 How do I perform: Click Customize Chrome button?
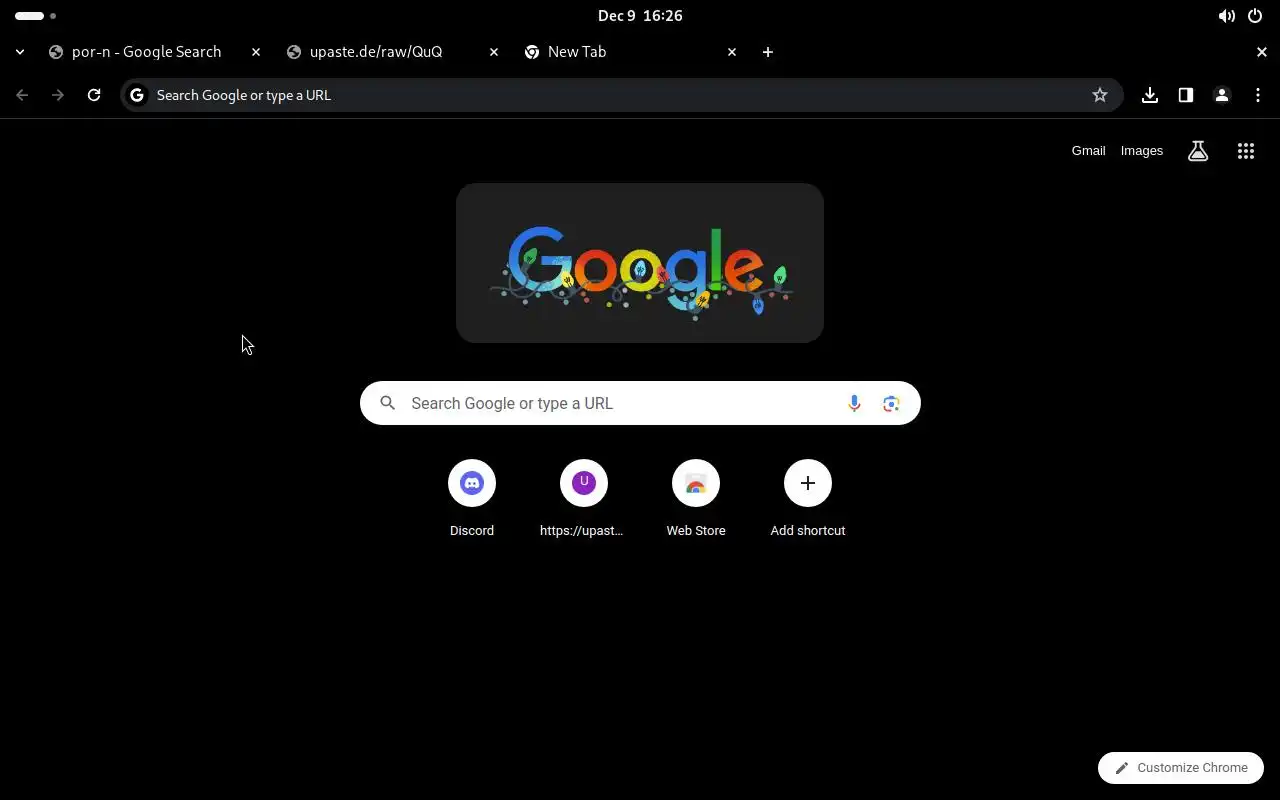(x=1181, y=768)
